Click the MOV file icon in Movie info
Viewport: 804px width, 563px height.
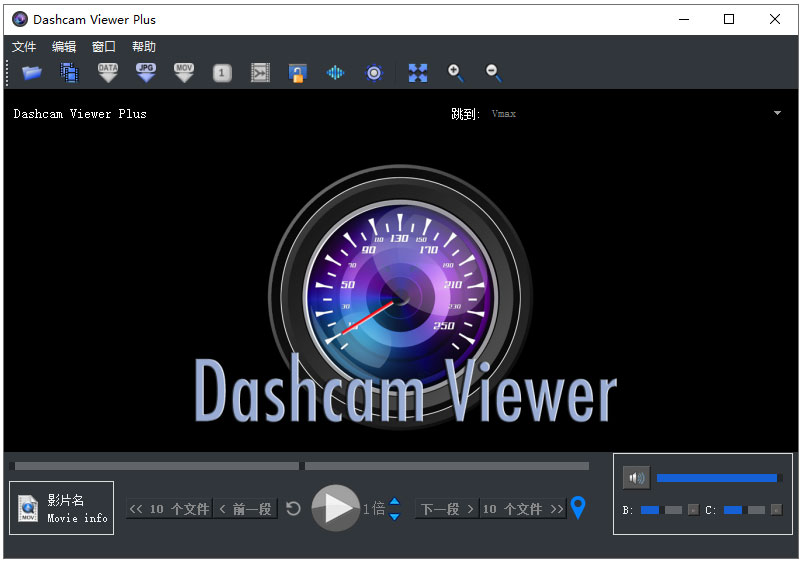pos(28,508)
